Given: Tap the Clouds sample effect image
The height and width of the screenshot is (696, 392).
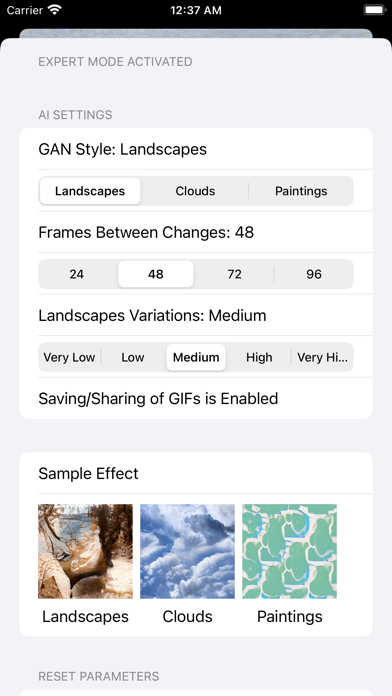Looking at the screenshot, I should (187, 551).
